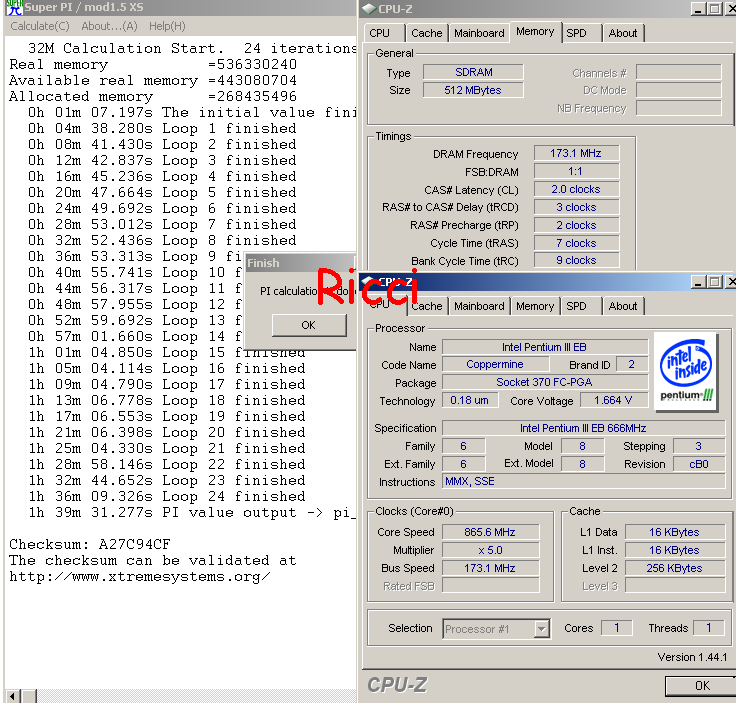Click the processor Name Intel Pentium III EB
This screenshot has height=703, width=736.
[544, 347]
